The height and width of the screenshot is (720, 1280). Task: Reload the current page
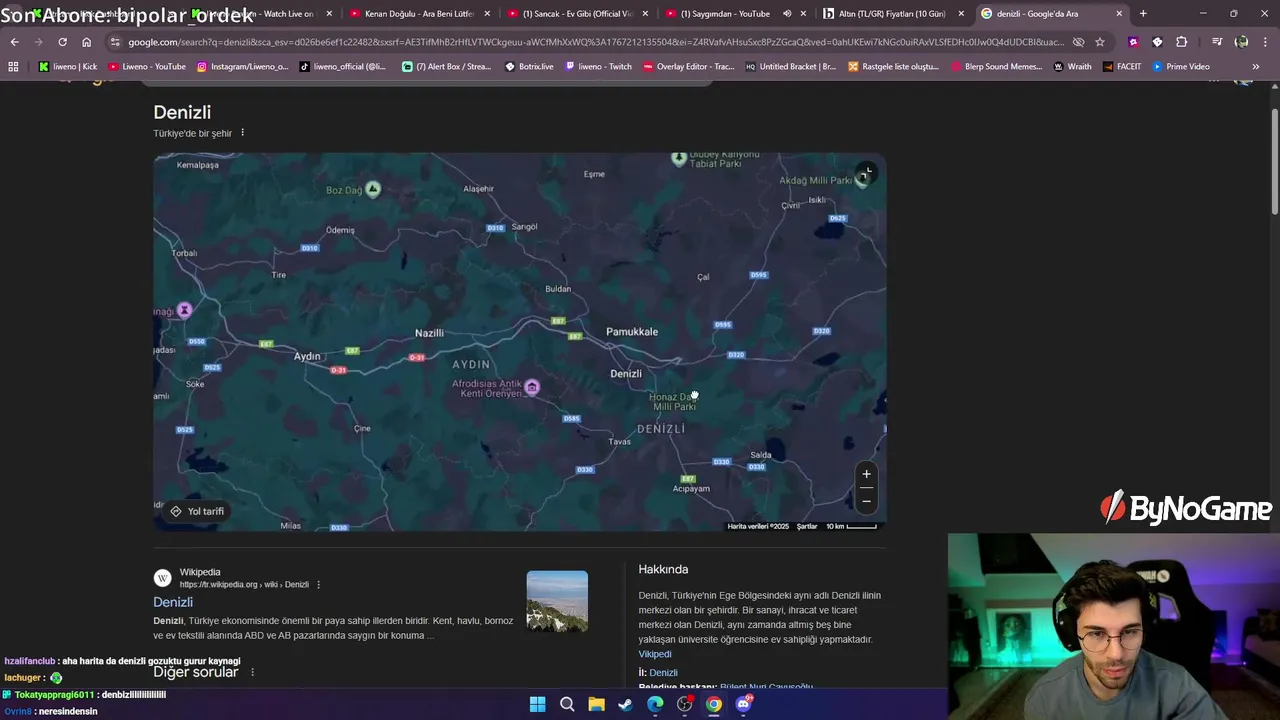click(62, 42)
